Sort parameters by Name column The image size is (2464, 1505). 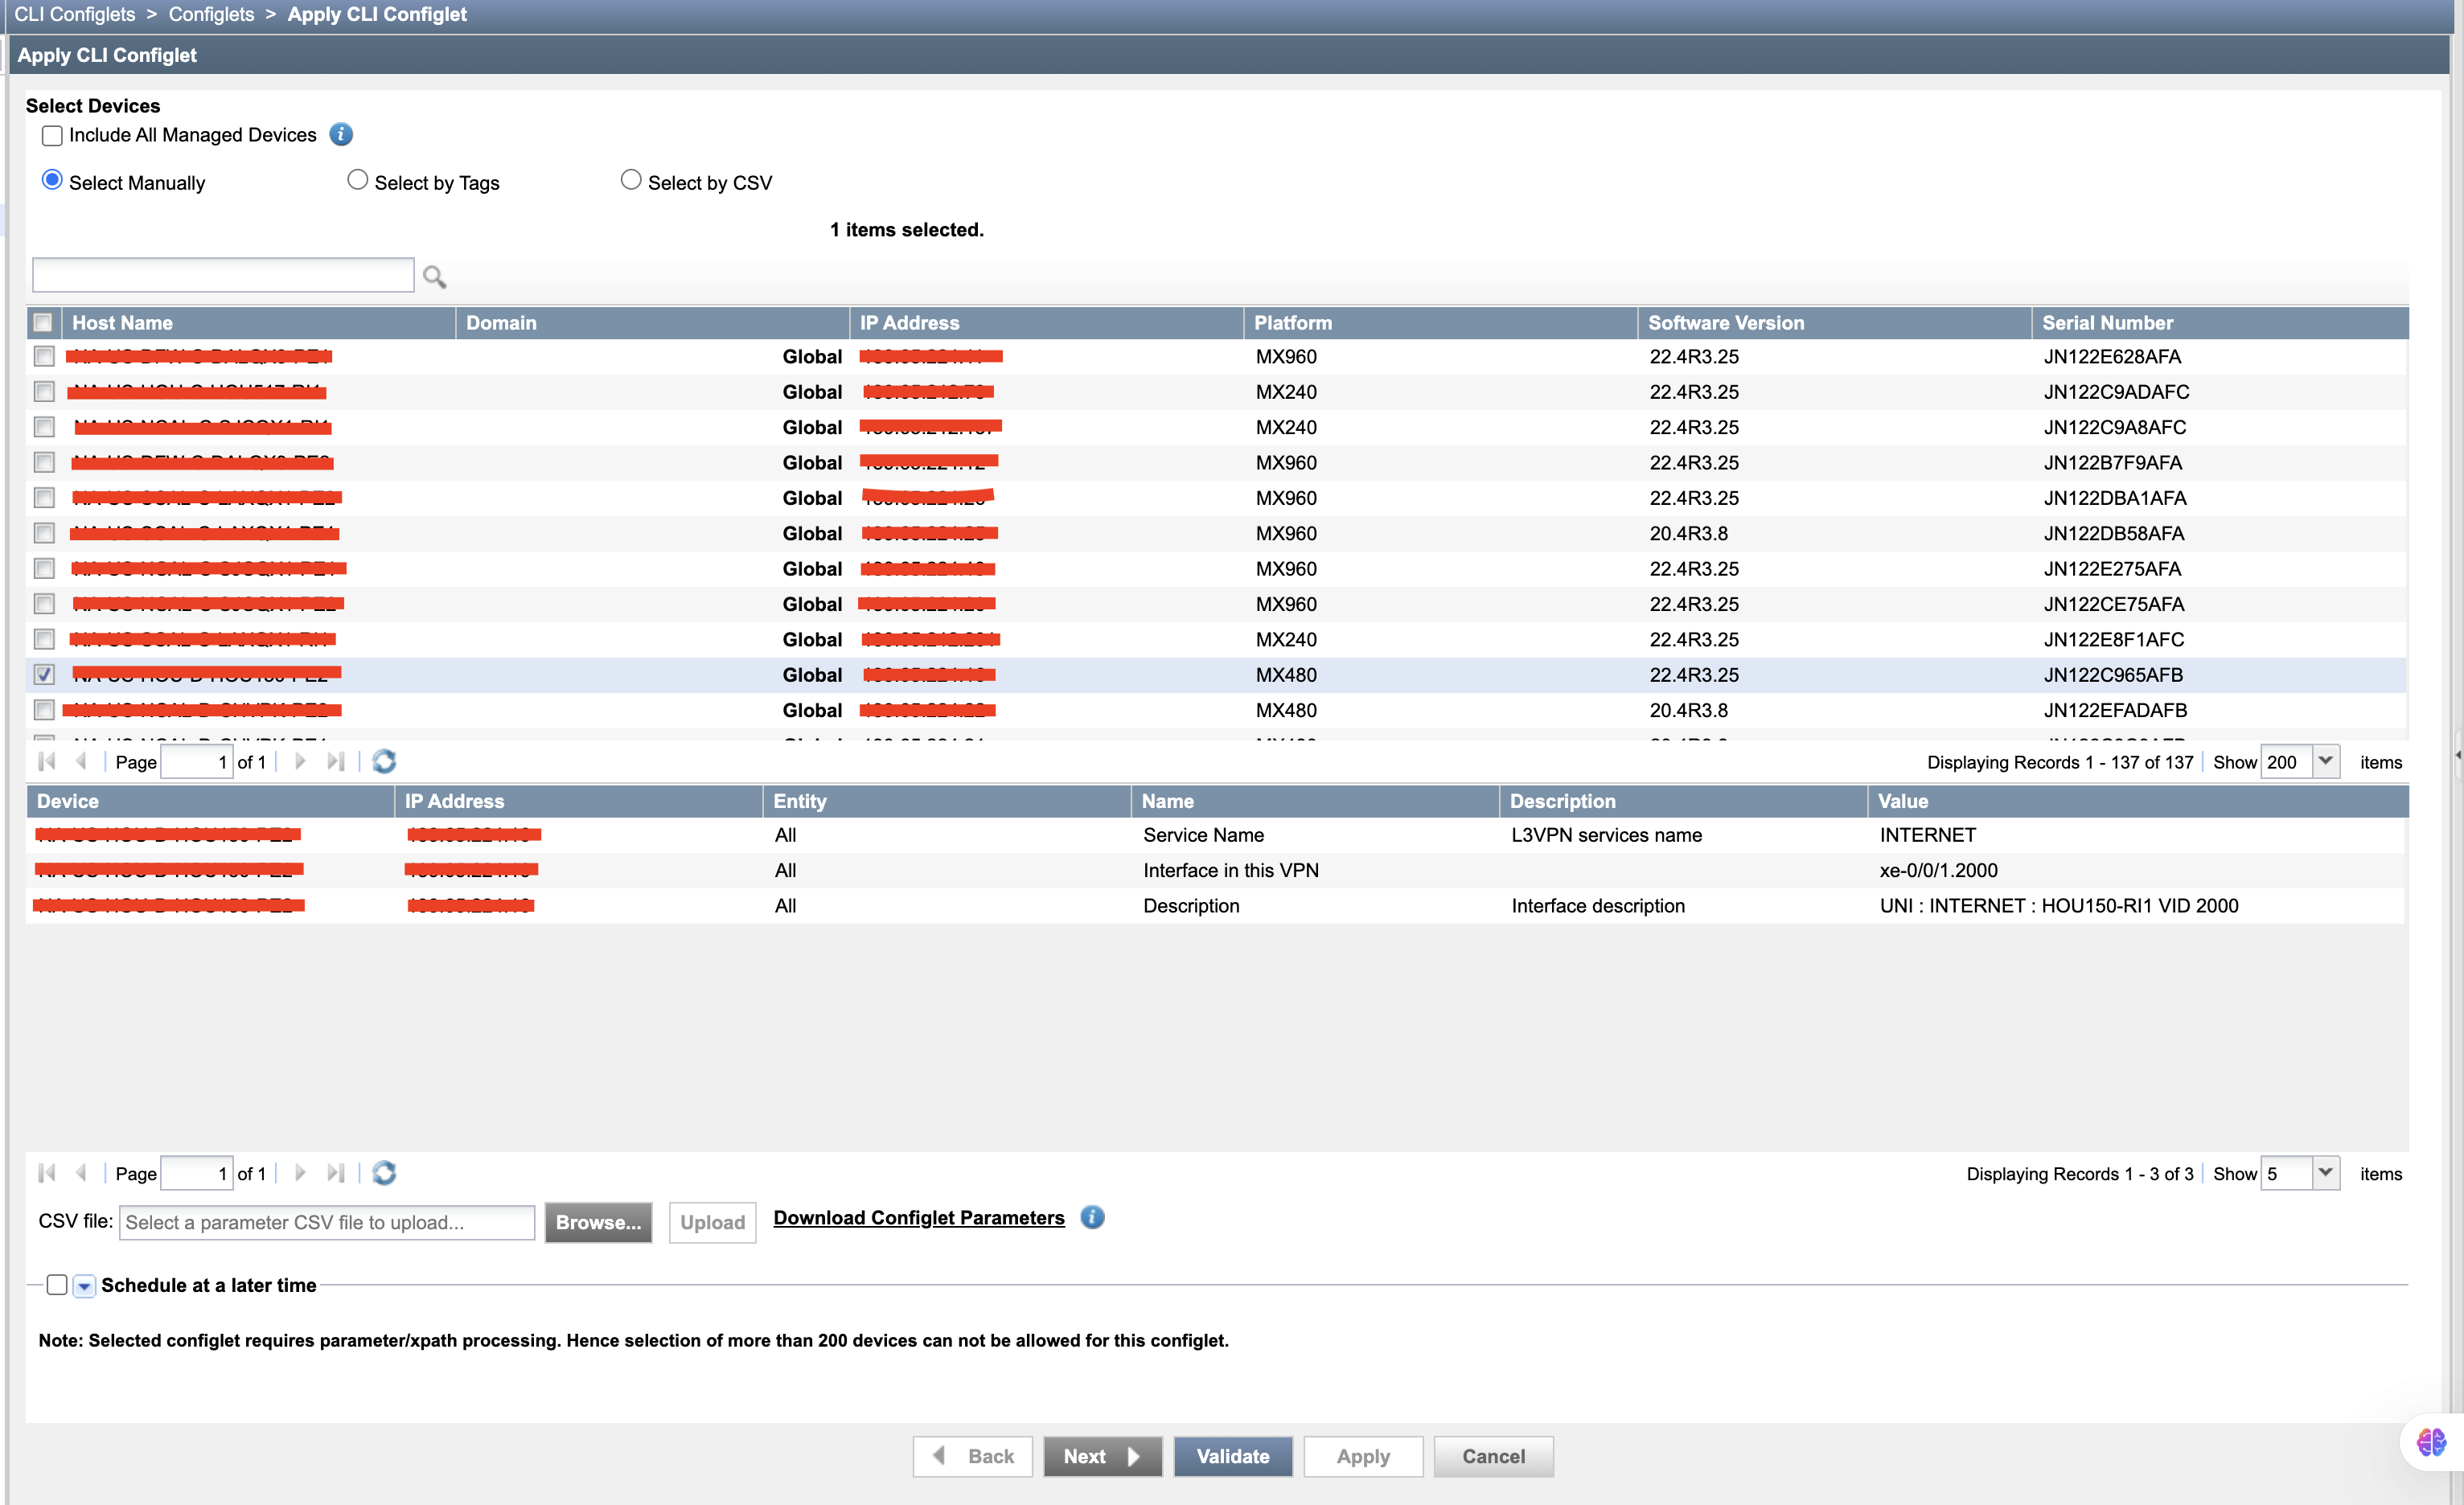(1314, 801)
